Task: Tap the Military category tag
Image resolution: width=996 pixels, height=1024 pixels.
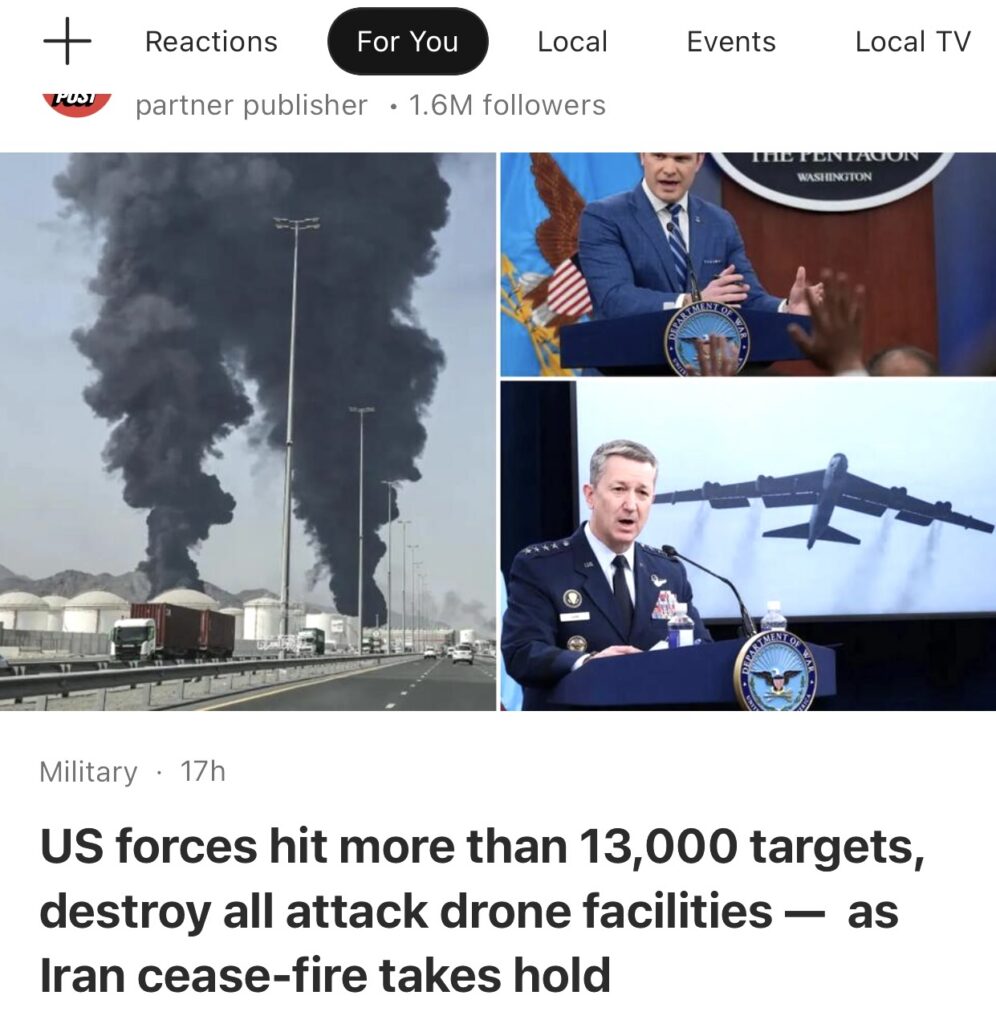Action: (88, 772)
